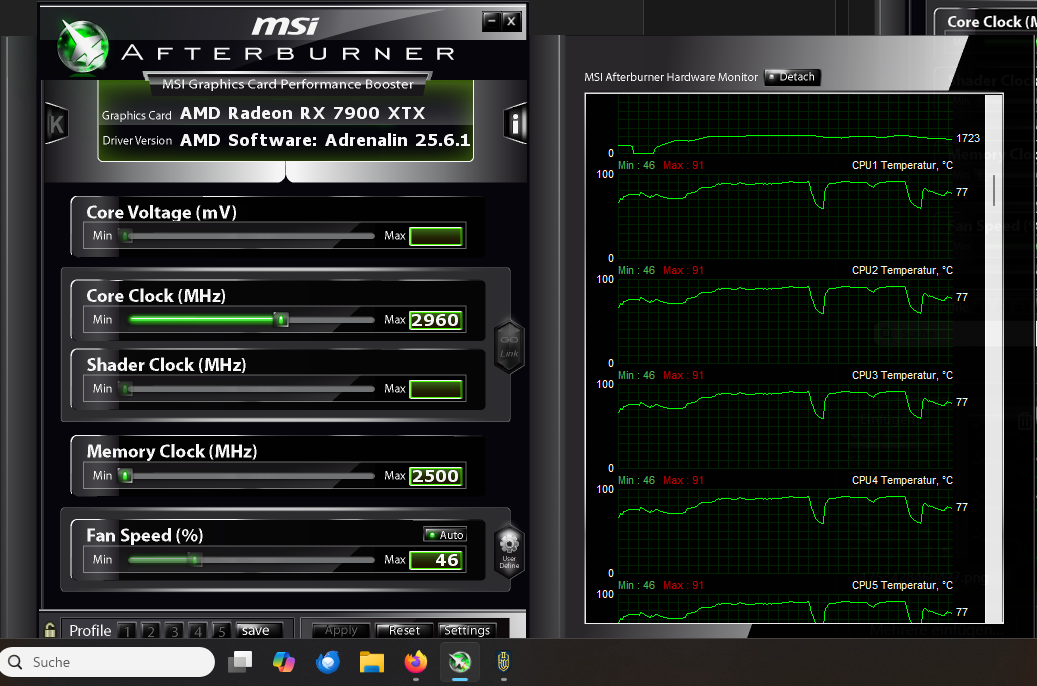Reset settings to defaults
This screenshot has height=686, width=1037.
point(404,630)
